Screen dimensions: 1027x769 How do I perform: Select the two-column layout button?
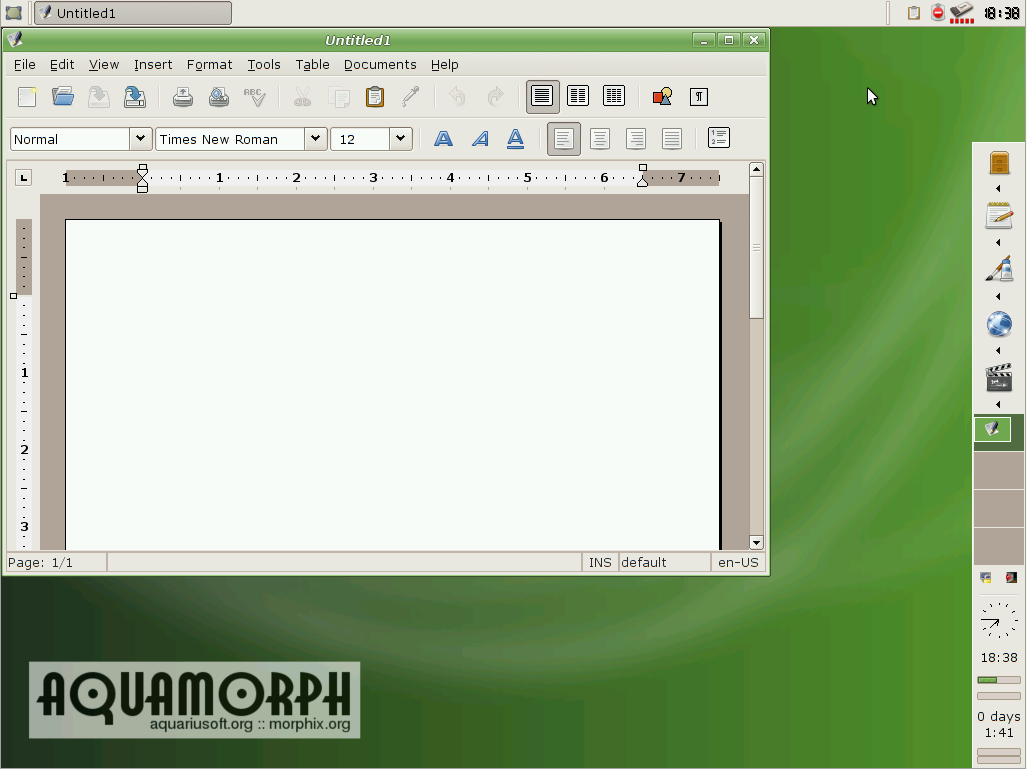pos(578,97)
